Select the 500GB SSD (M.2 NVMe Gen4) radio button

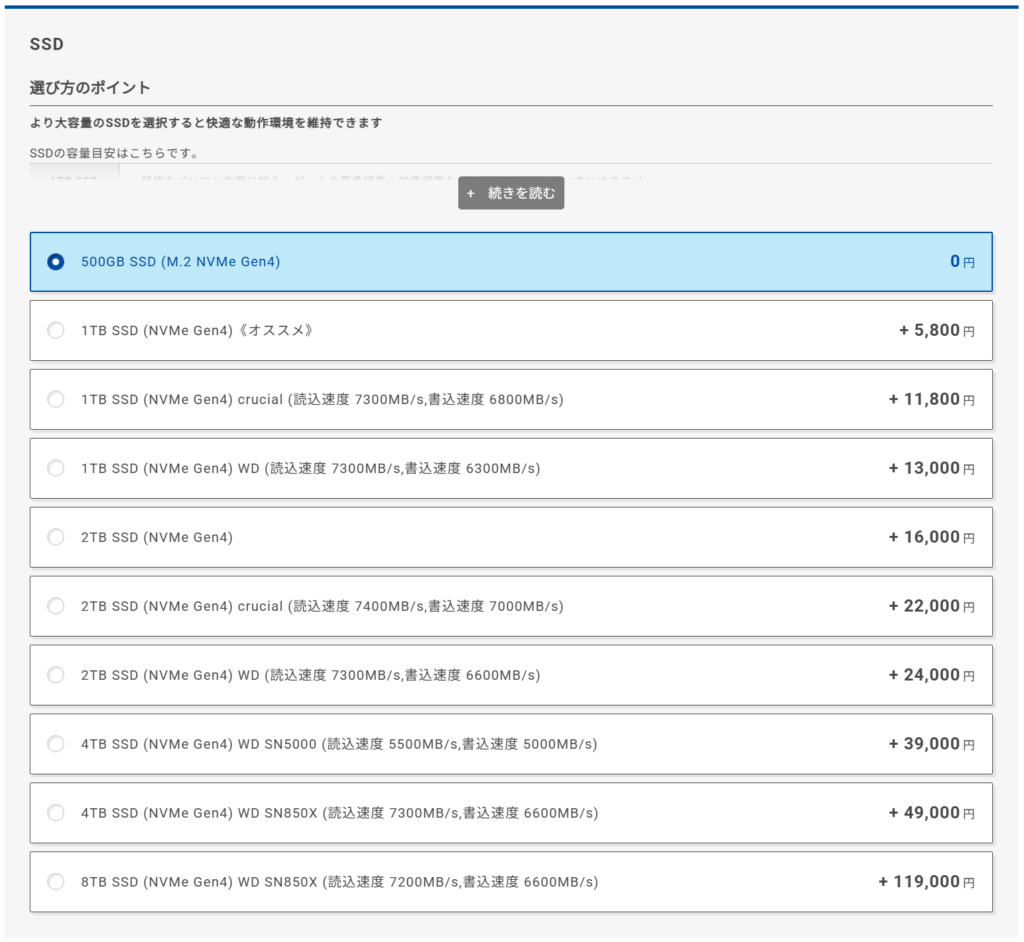(56, 262)
